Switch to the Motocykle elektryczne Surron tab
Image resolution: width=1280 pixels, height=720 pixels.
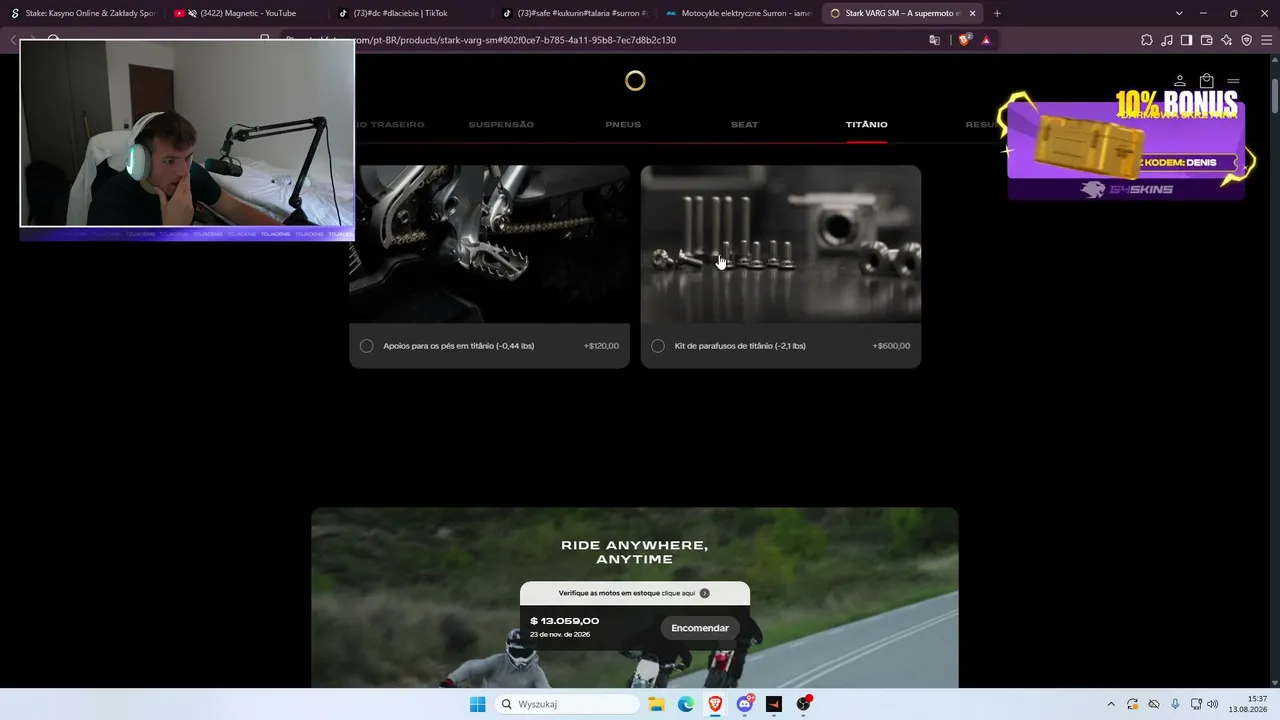(x=738, y=13)
